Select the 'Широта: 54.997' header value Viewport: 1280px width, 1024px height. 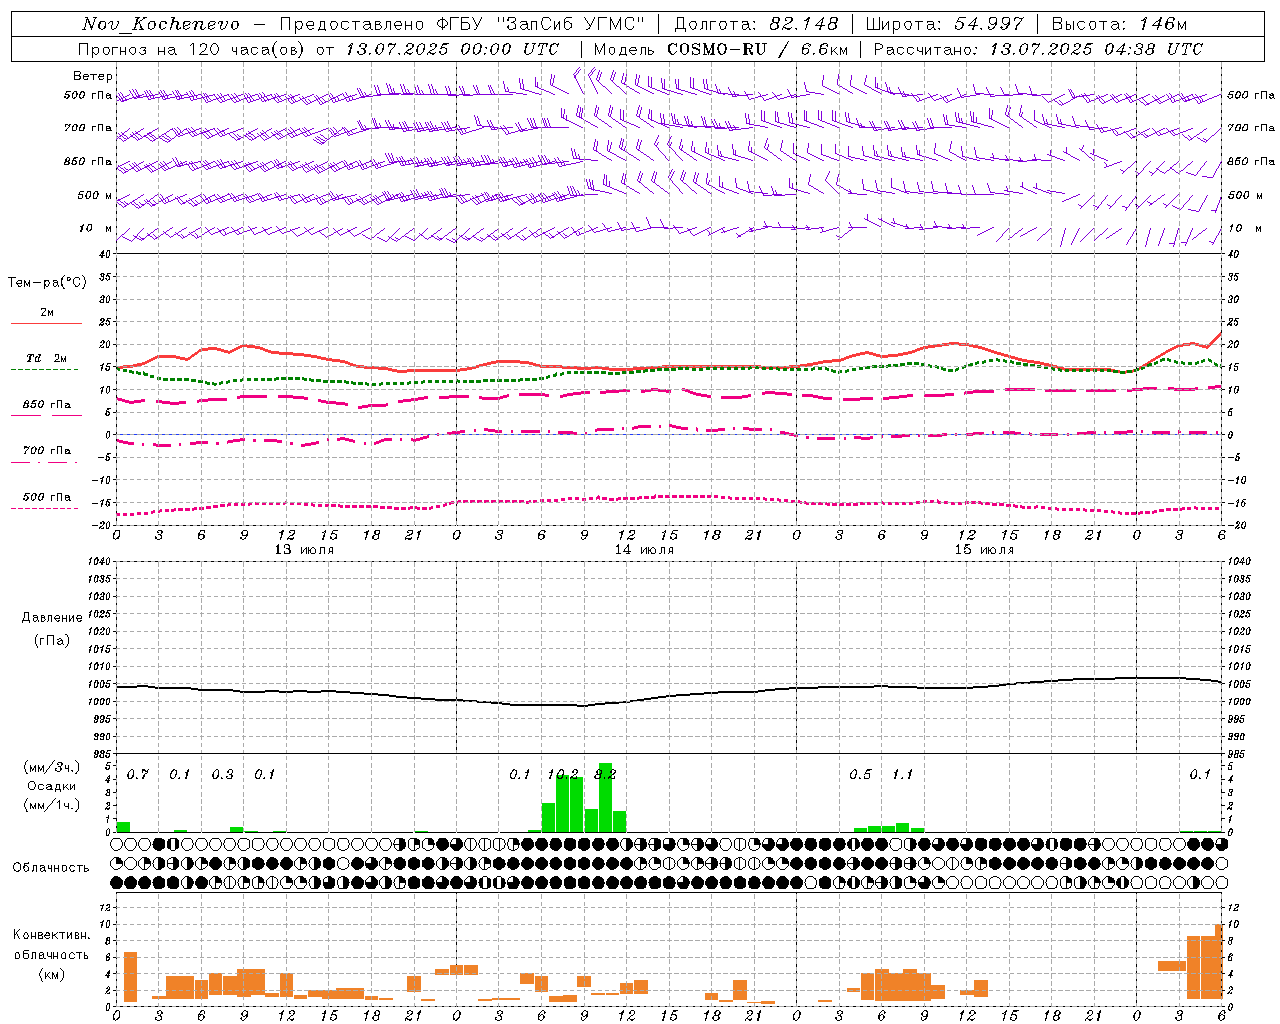pos(944,24)
